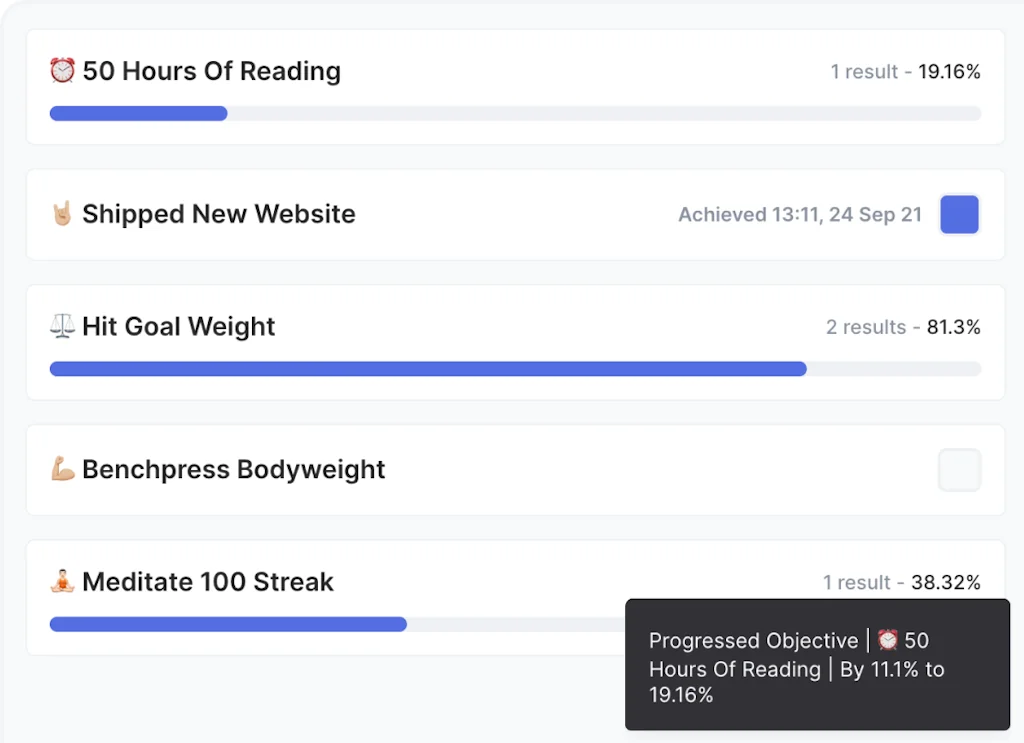
Task: Click the balance scale emoji icon
Action: tap(62, 327)
